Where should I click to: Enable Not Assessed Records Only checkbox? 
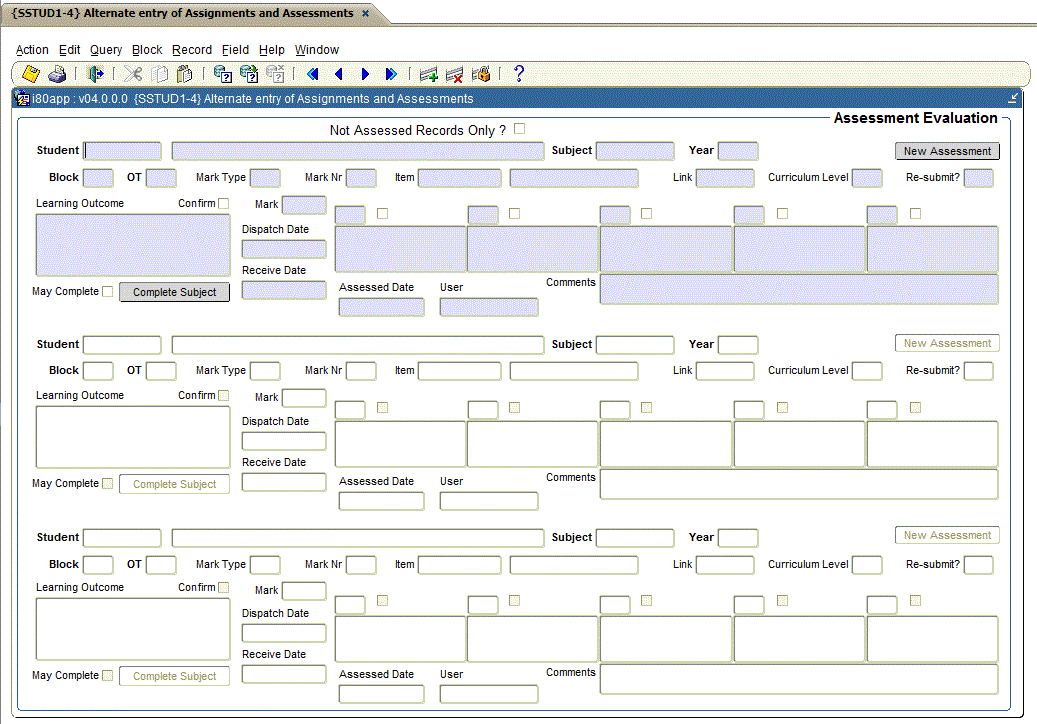pos(519,129)
